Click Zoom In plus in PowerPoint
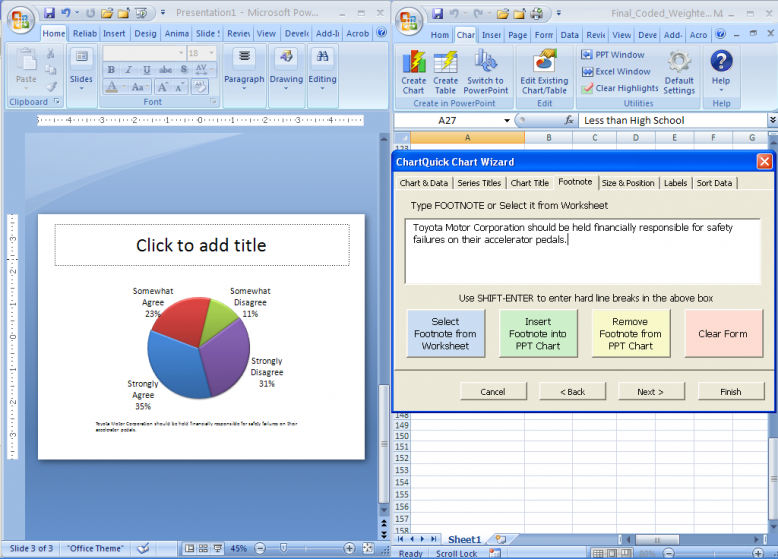 coord(349,548)
